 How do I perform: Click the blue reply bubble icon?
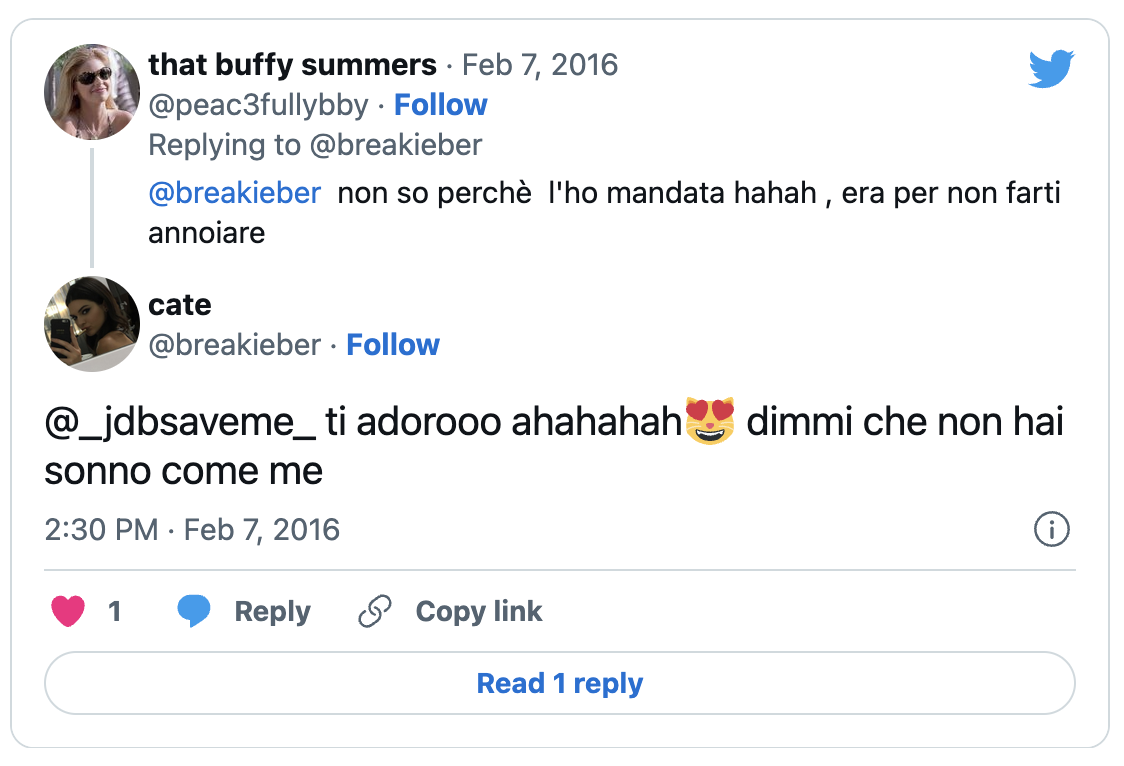pyautogui.click(x=194, y=611)
